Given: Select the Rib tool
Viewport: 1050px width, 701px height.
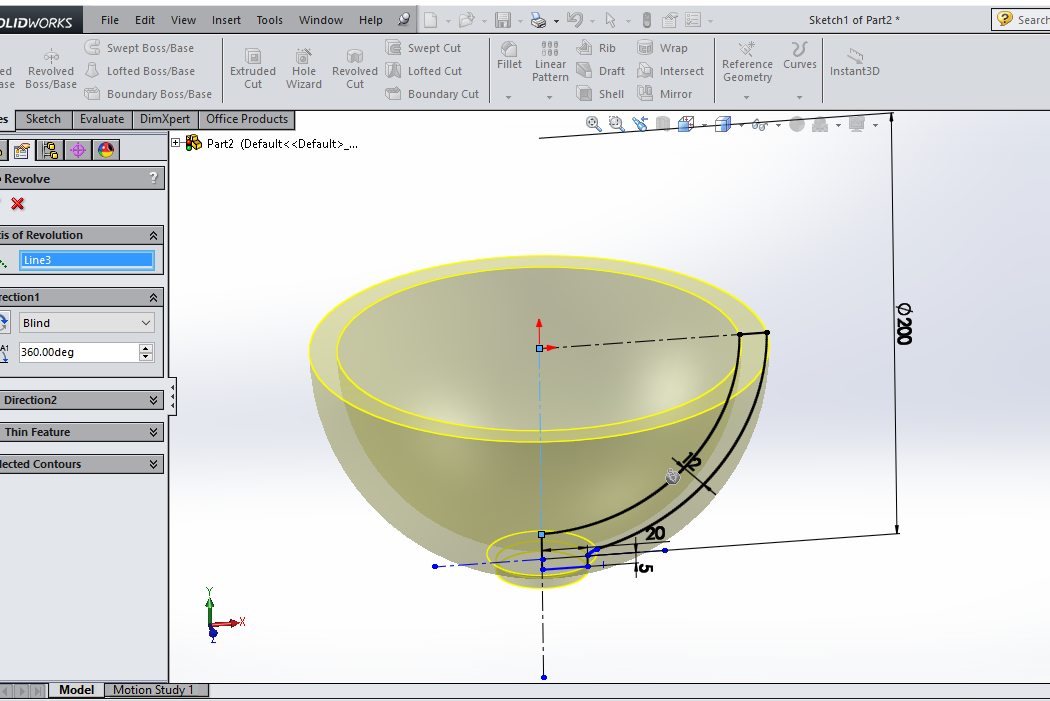Looking at the screenshot, I should [x=596, y=48].
